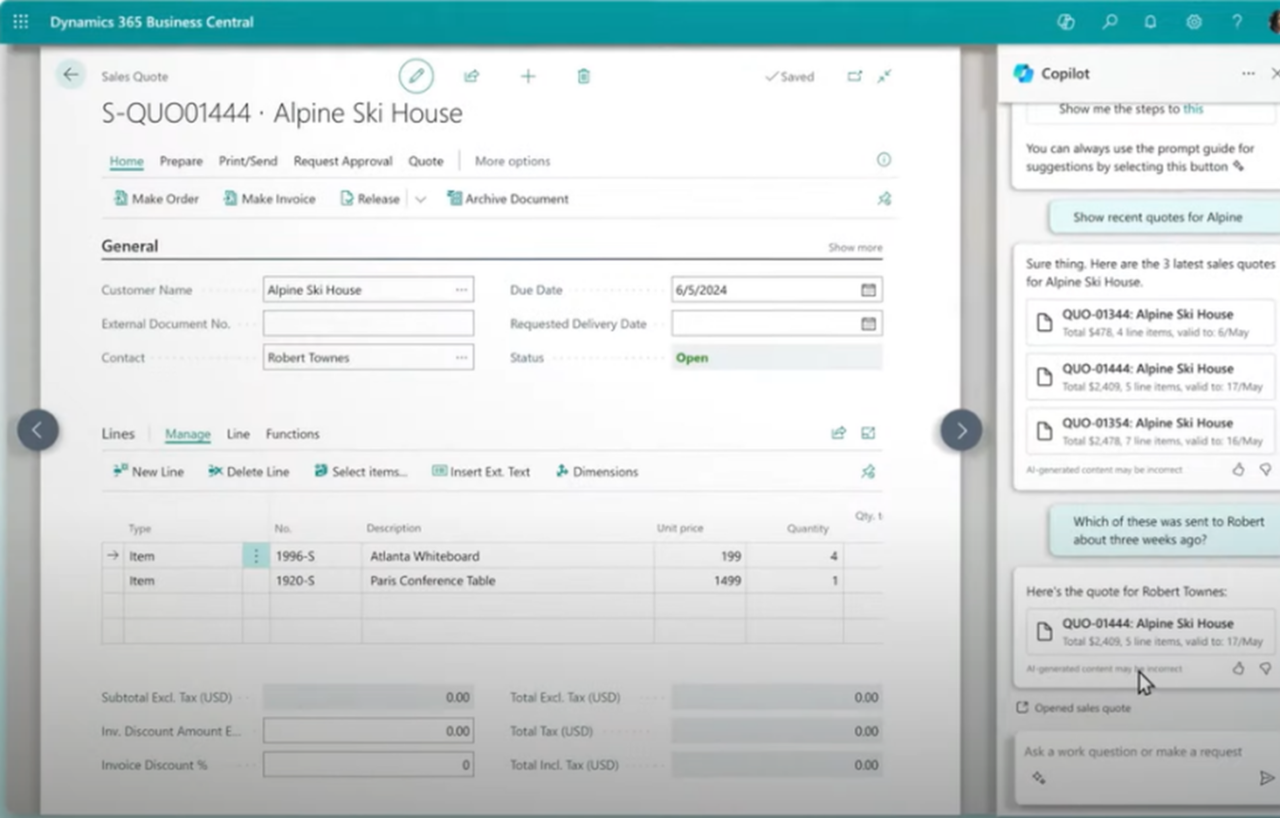Give thumbs up to the Robert Townes answer

[x=1238, y=668]
